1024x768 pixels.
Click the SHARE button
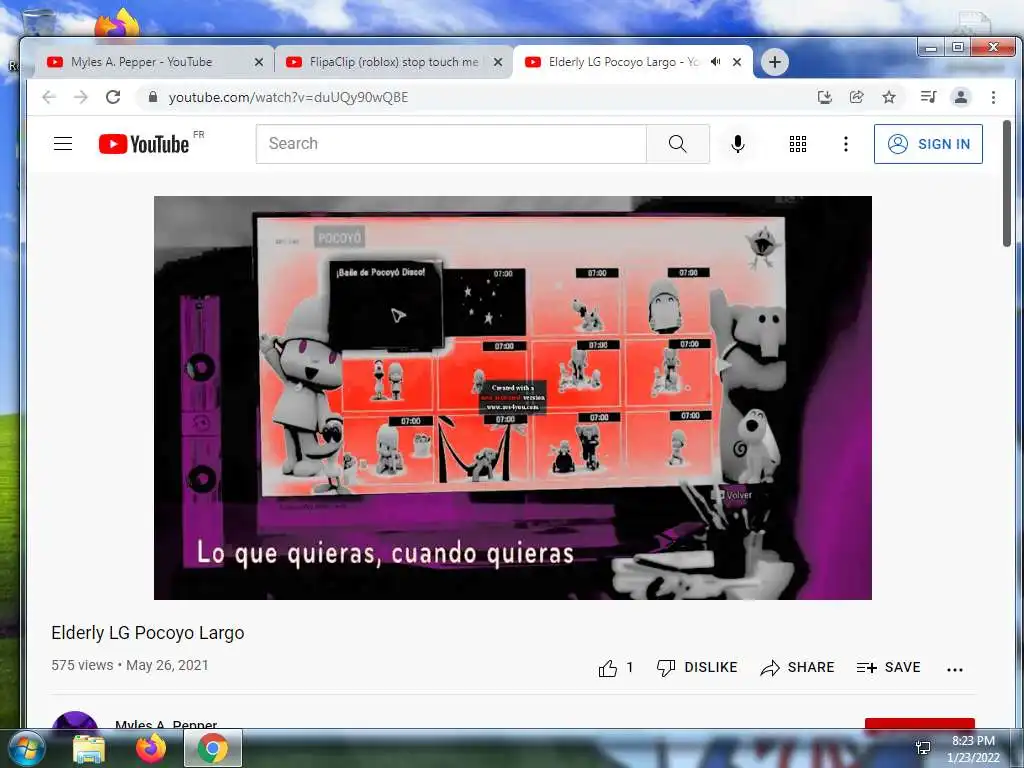(x=797, y=667)
